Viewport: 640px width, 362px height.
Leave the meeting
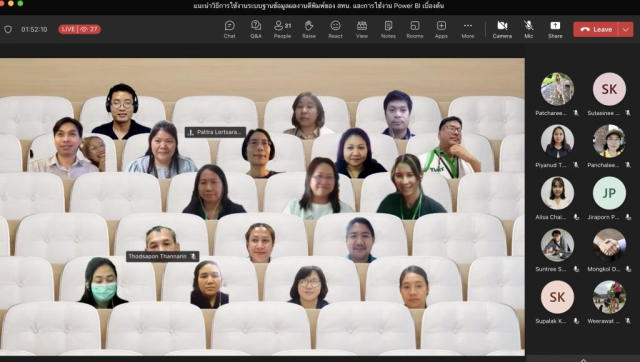point(596,29)
